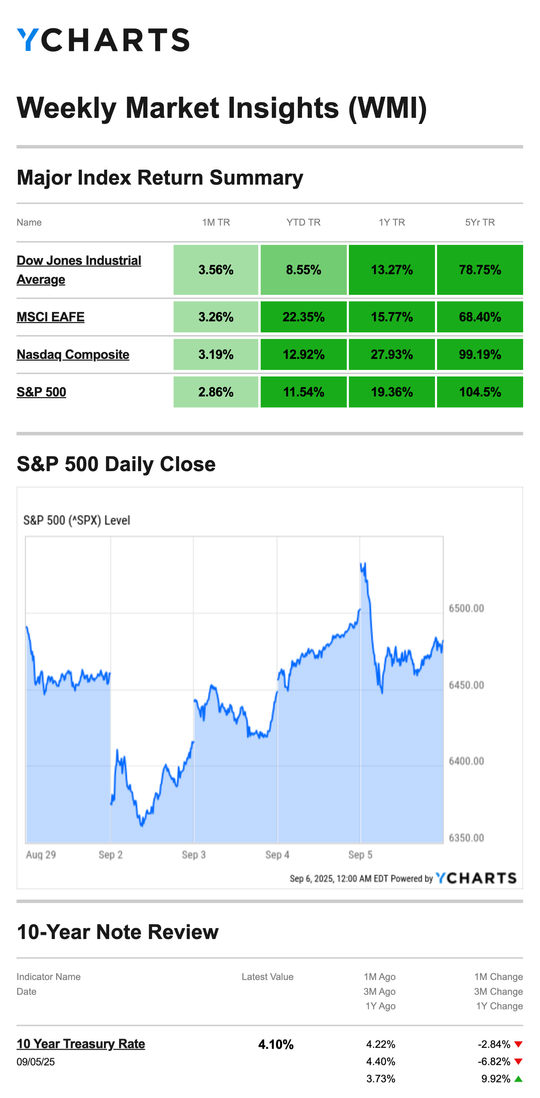
Task: Click green up arrow beside 9.92%
Action: click(518, 1079)
